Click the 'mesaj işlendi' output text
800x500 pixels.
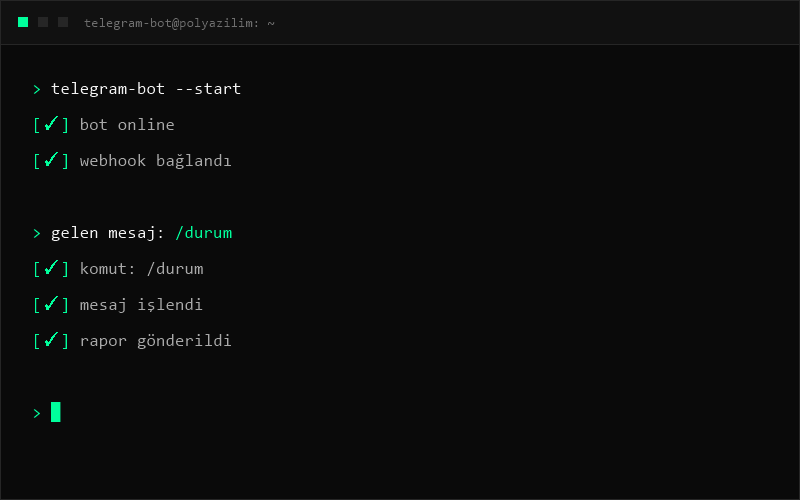click(141, 305)
